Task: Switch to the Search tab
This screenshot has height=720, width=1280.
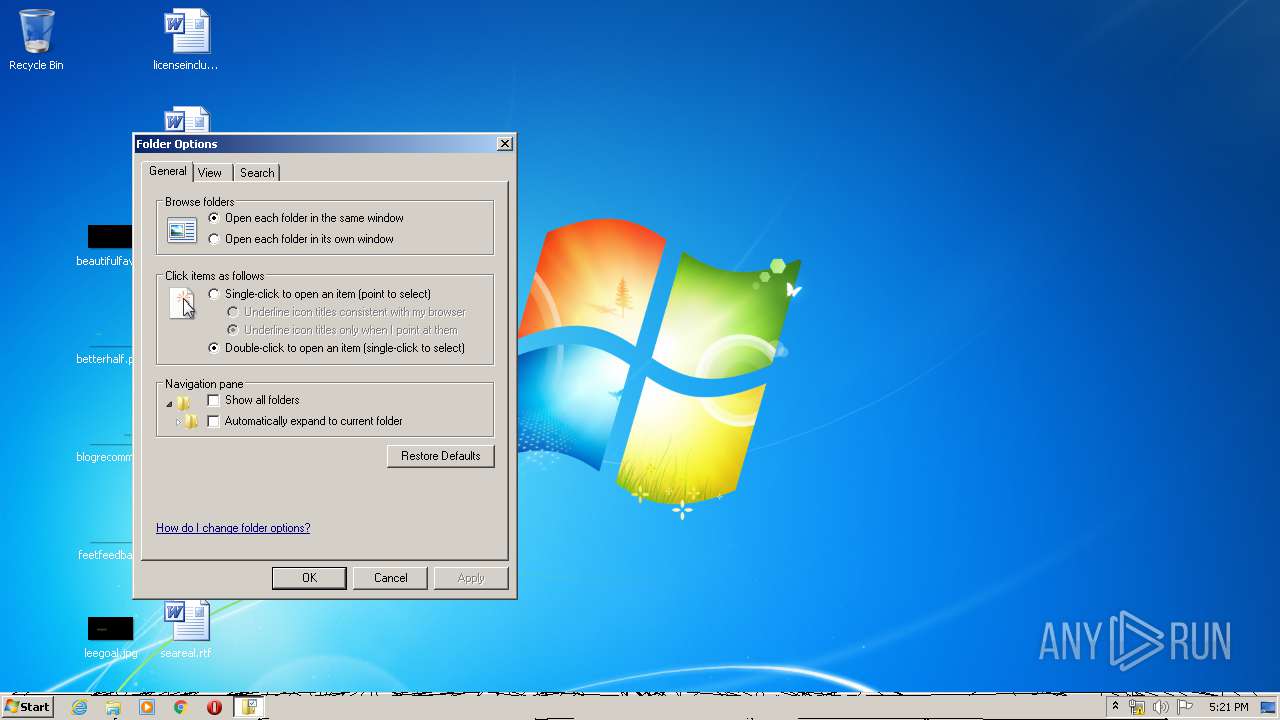Action: [257, 173]
